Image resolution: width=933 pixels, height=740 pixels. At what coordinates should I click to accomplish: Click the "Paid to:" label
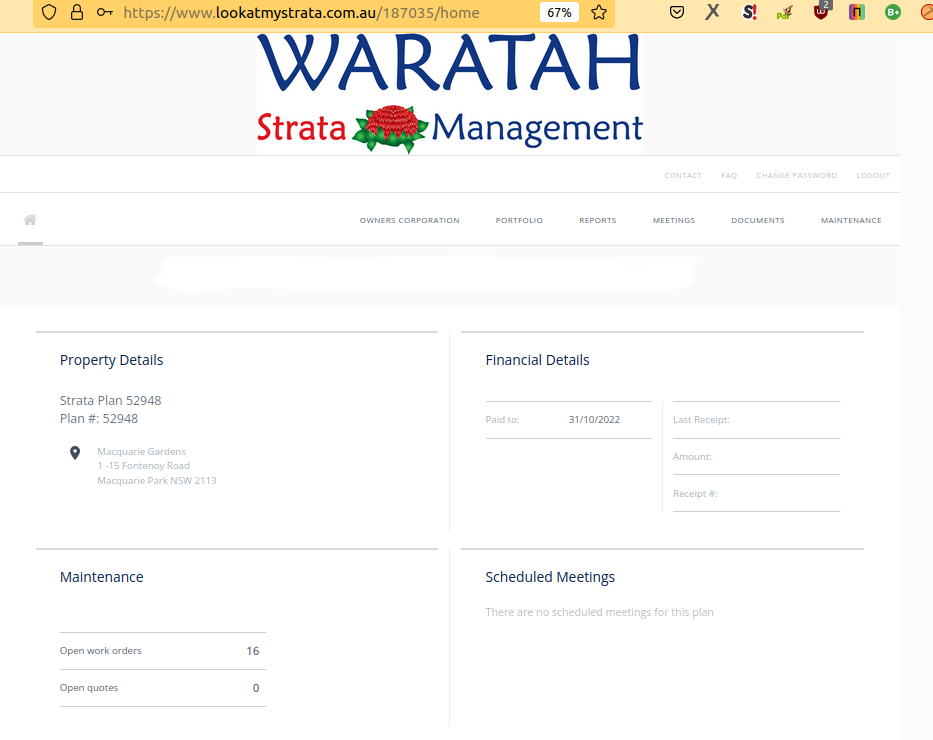click(x=502, y=420)
